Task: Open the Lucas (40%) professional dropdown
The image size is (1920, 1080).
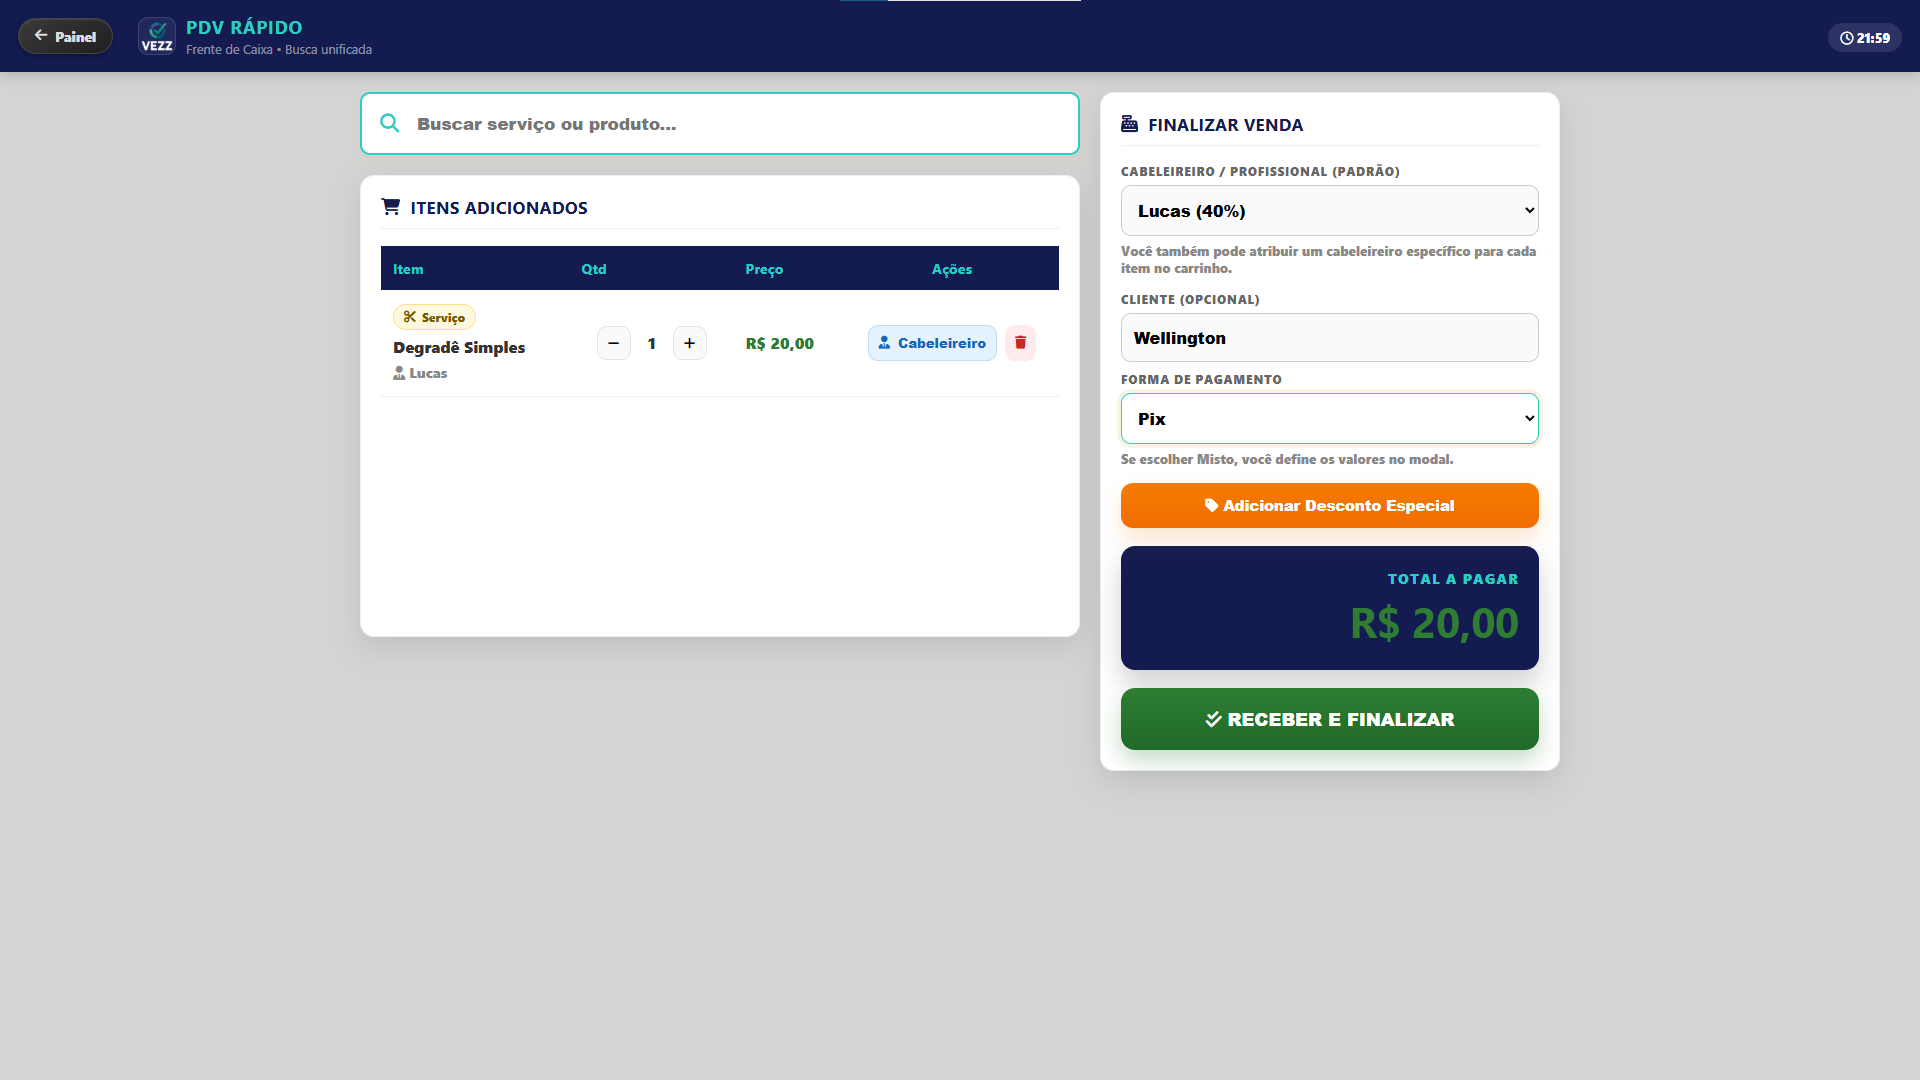Action: 1329,211
